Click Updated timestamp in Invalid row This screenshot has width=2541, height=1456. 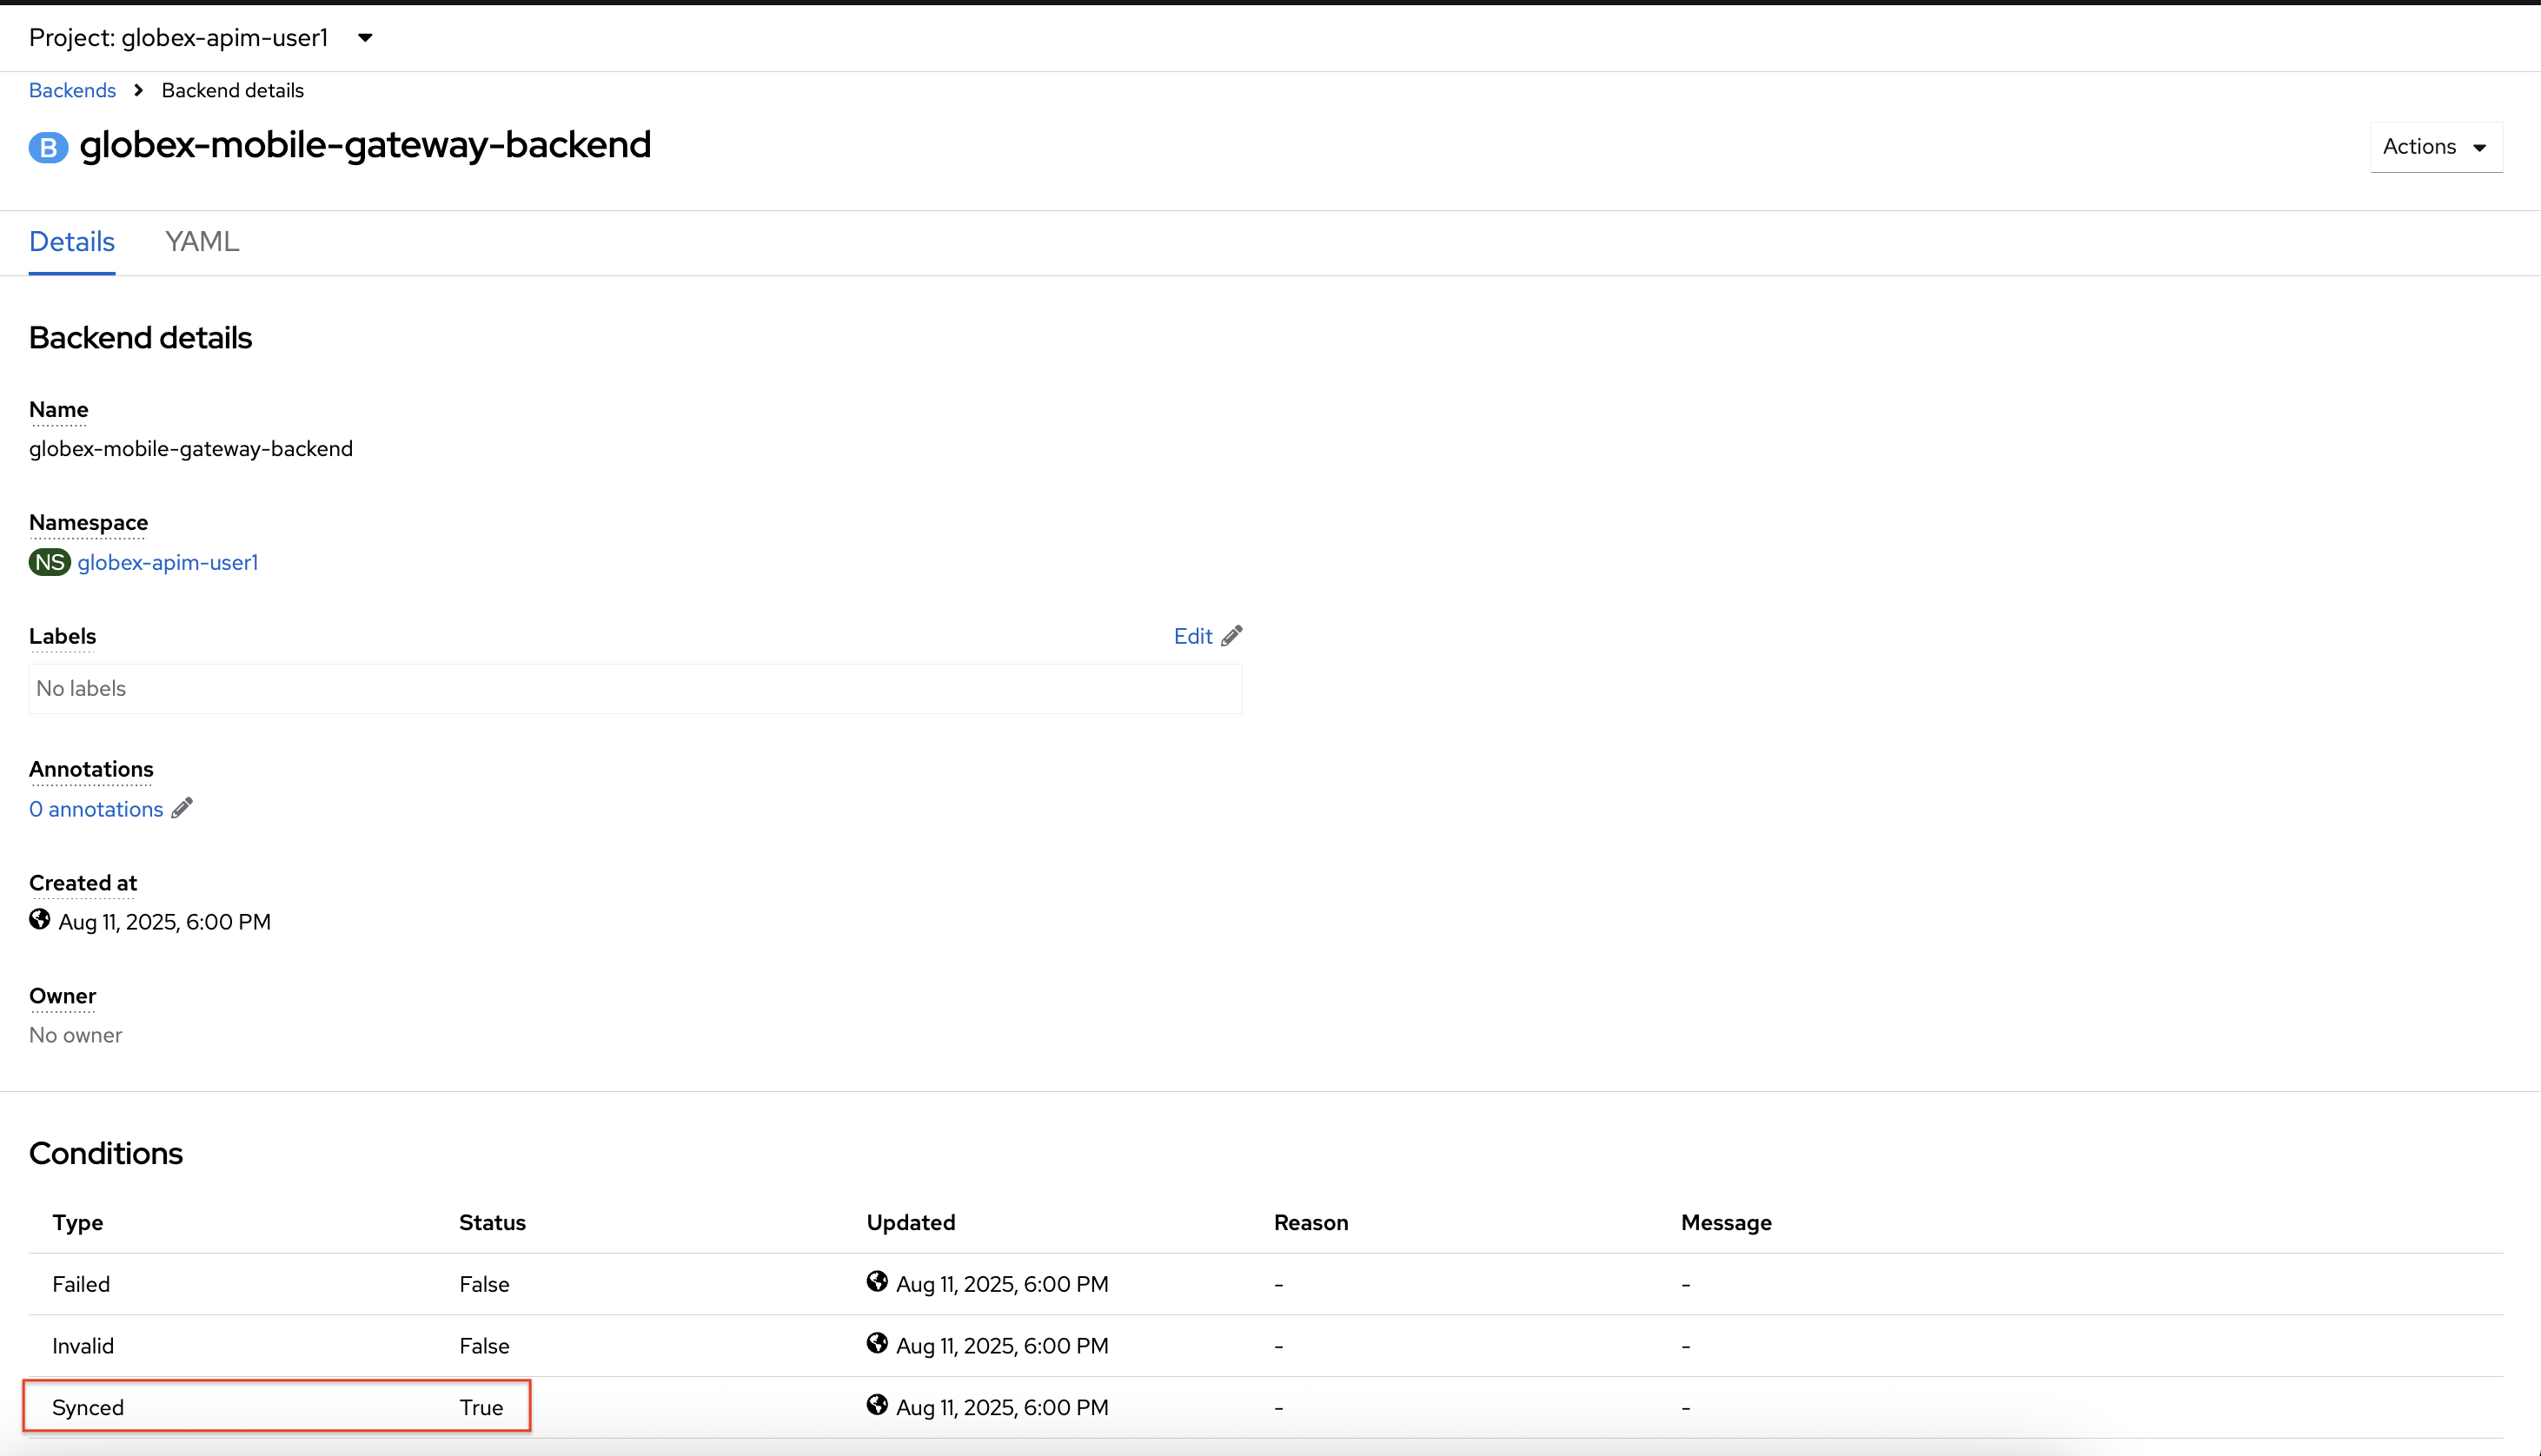tap(1002, 1346)
